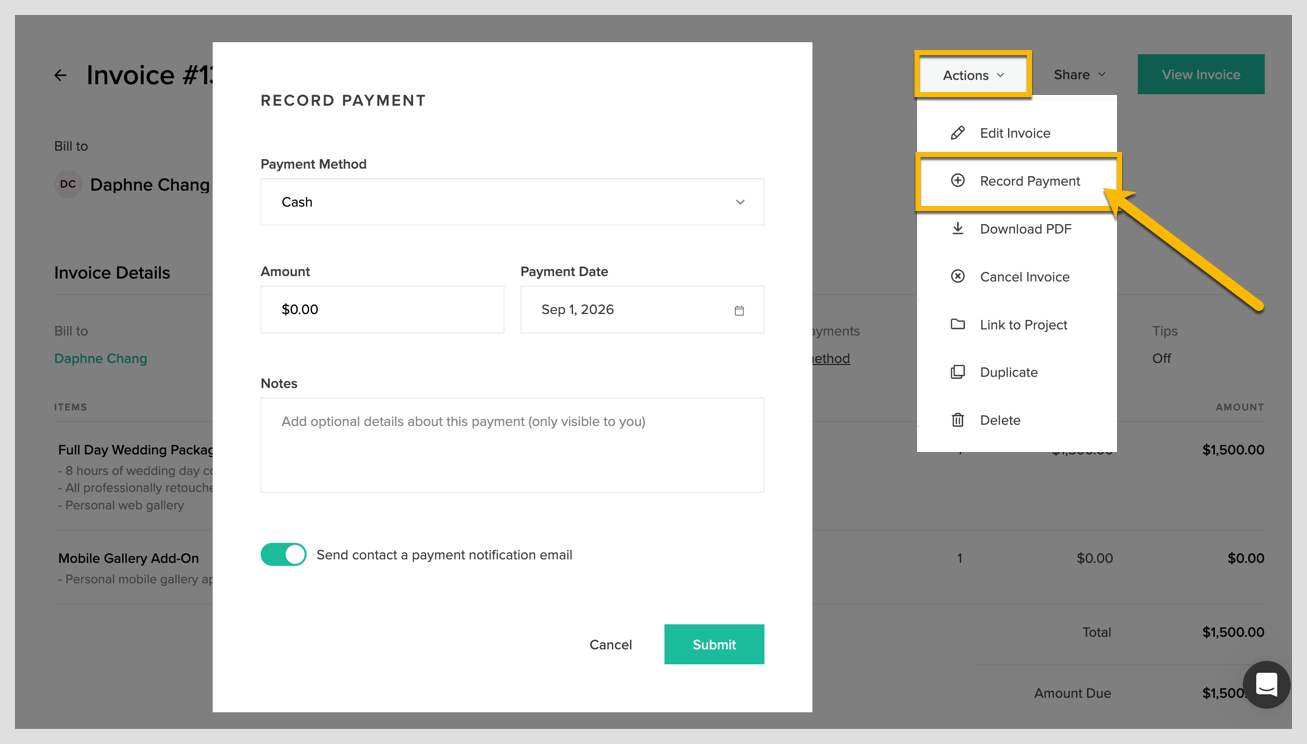Click the DC avatar of Daphne Chang
1307x744 pixels.
click(x=68, y=185)
